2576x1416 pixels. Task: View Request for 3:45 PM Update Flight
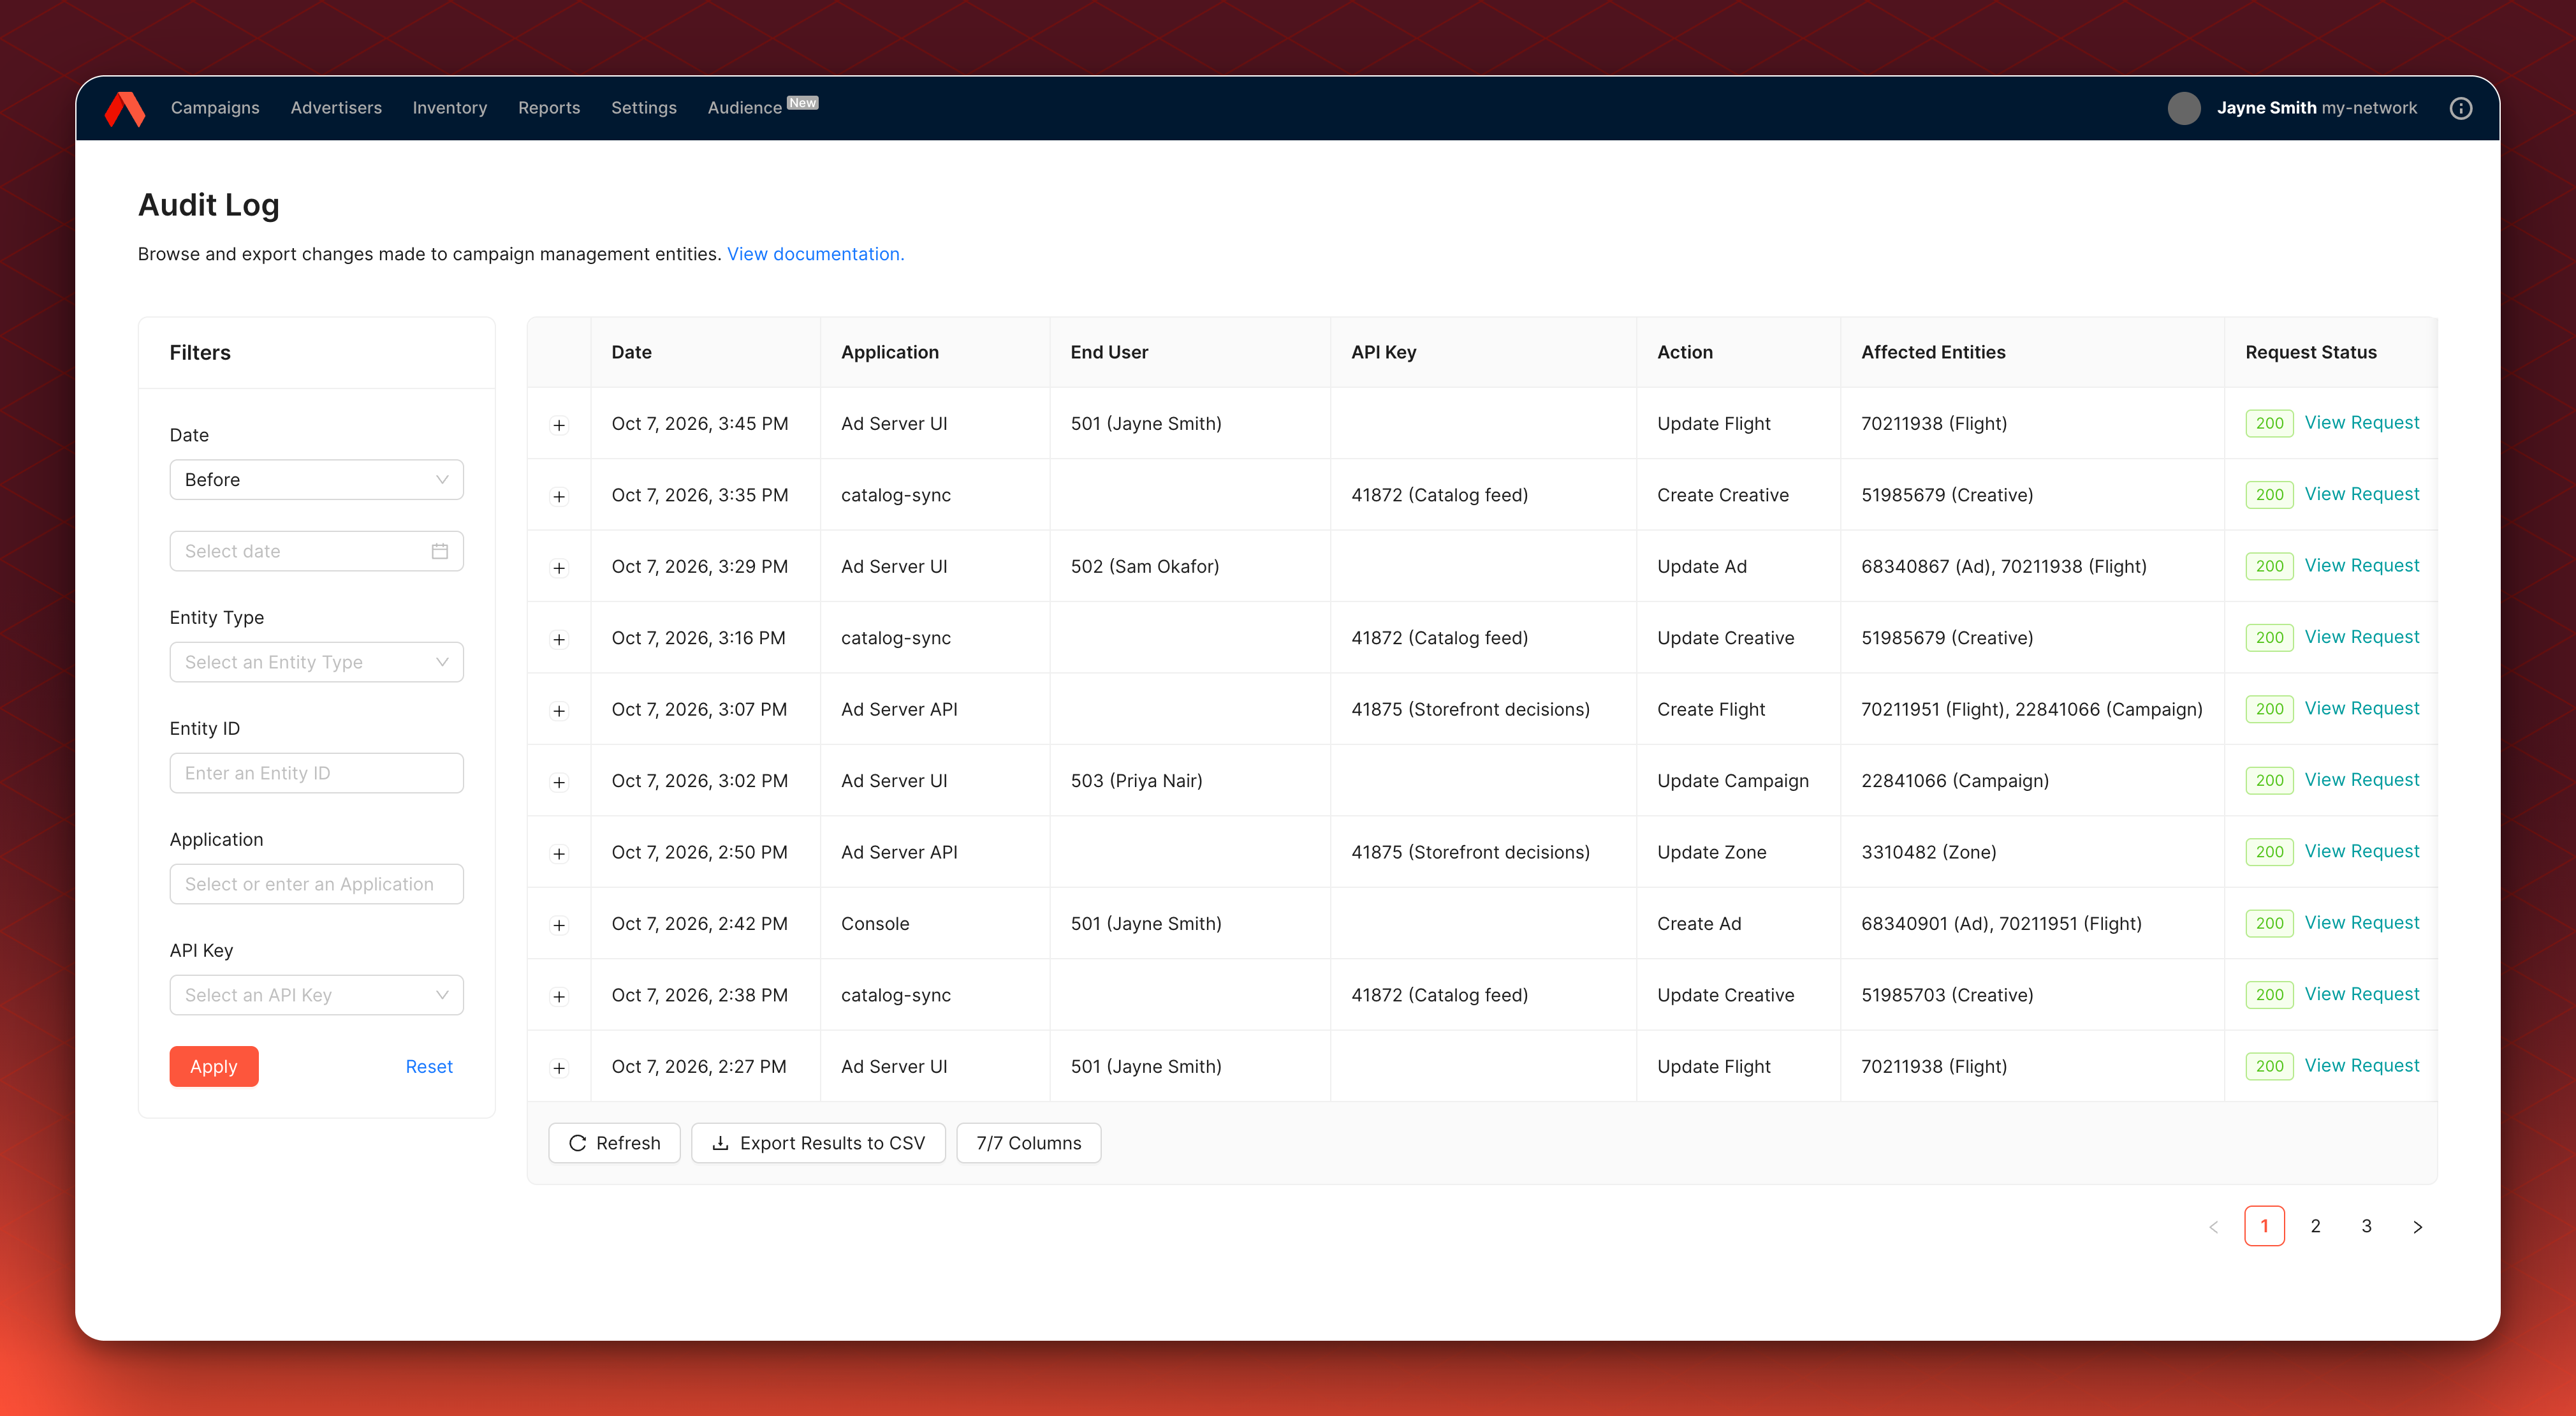(x=2362, y=423)
